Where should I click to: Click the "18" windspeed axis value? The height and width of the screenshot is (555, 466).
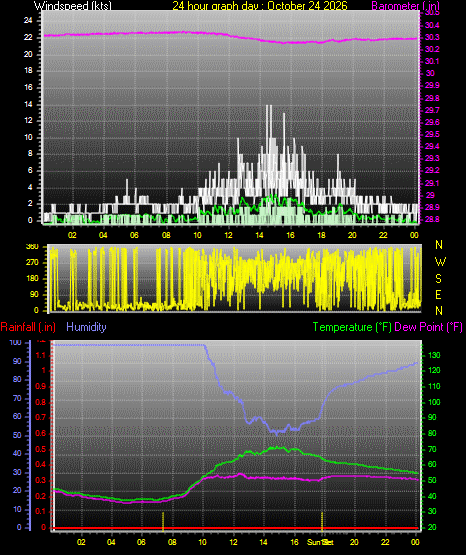[28, 70]
